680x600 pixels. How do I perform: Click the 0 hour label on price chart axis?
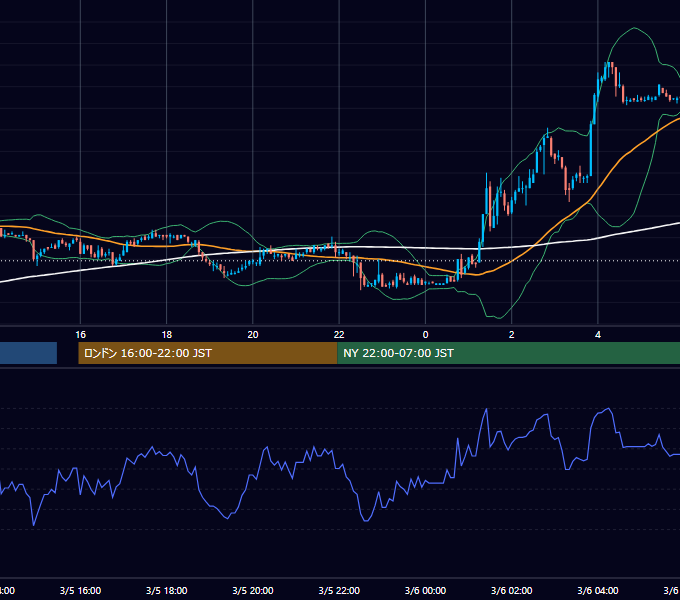425,335
